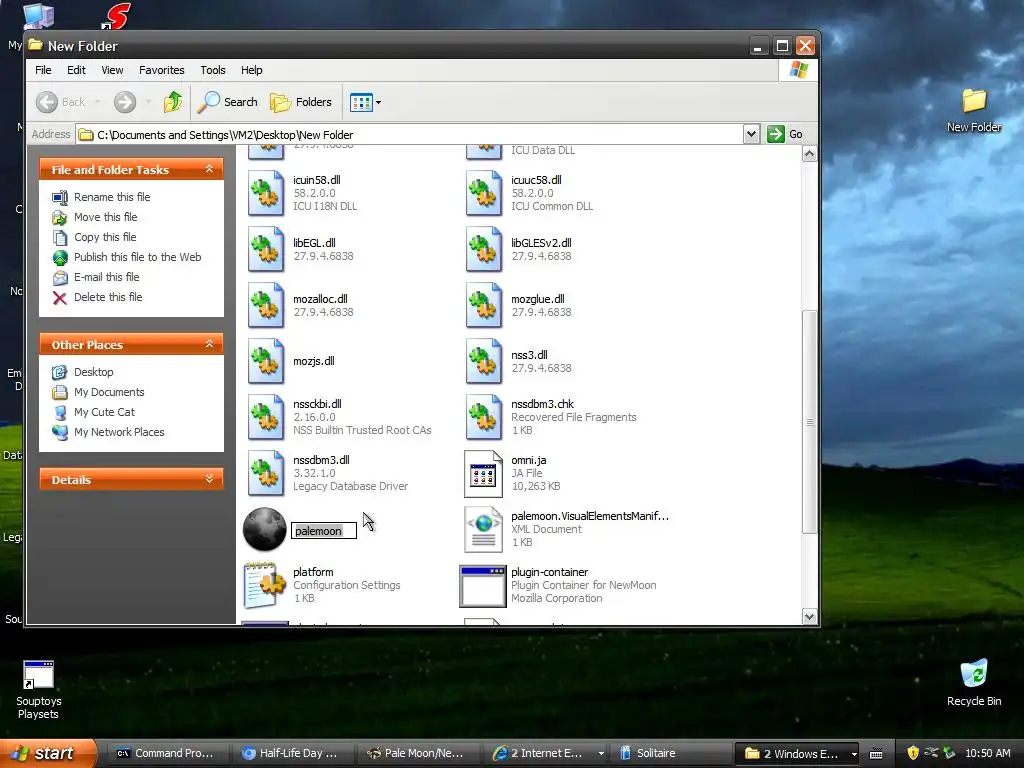
Task: Select the icuuc58.dll file icon
Action: [x=484, y=193]
